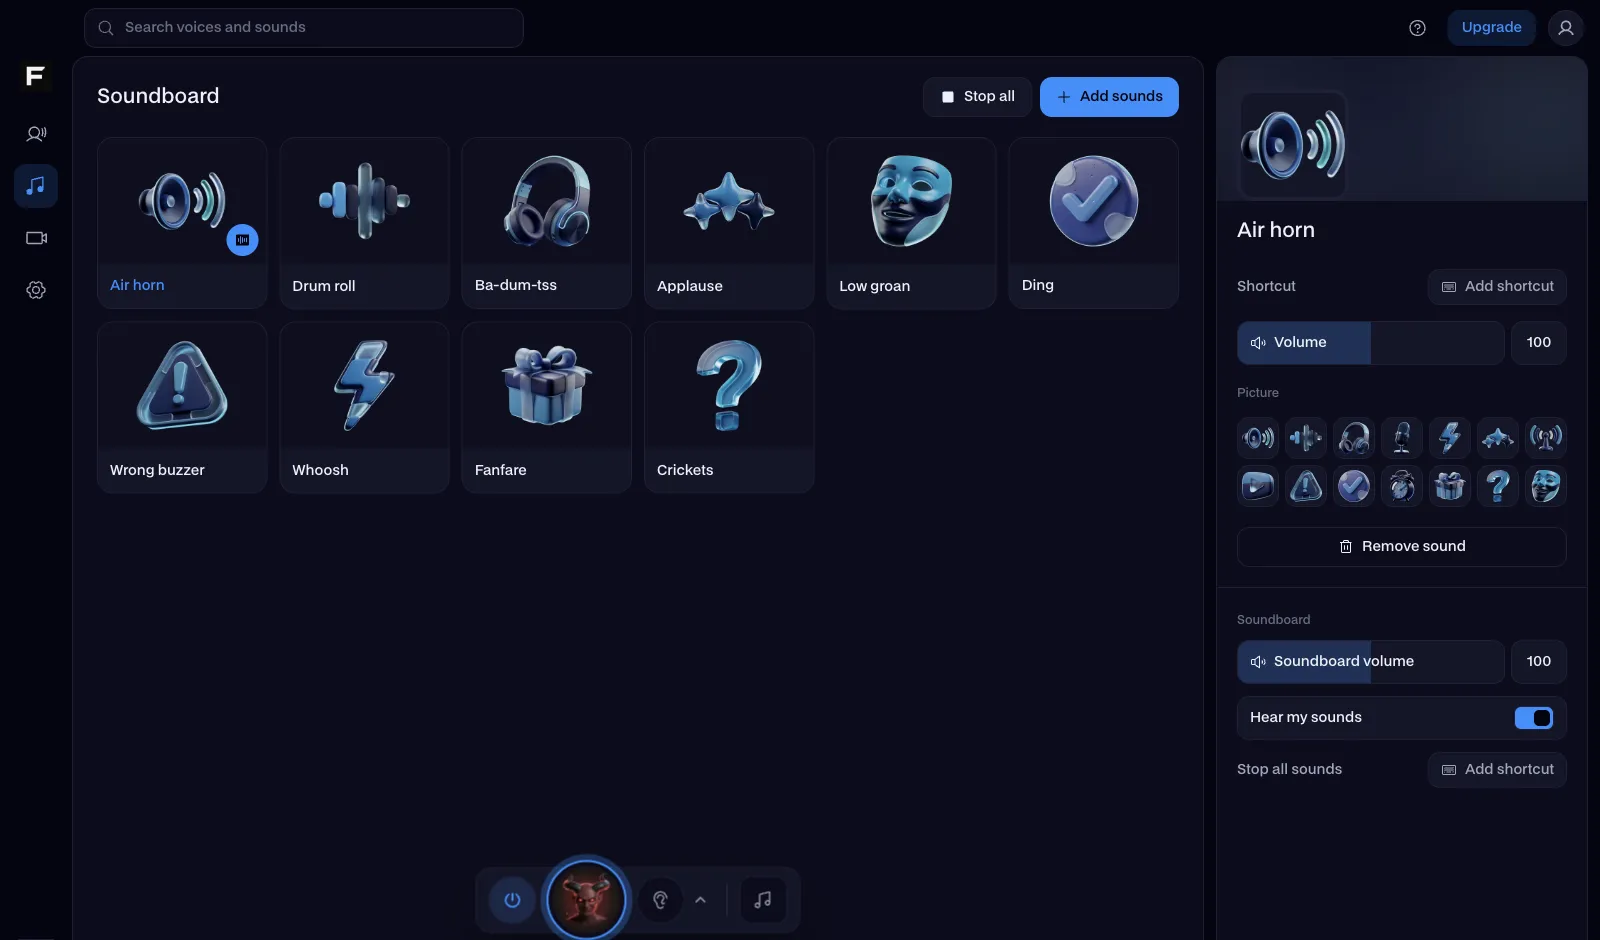Toggle the hear myself ear button
Image resolution: width=1600 pixels, height=940 pixels.
(660, 900)
